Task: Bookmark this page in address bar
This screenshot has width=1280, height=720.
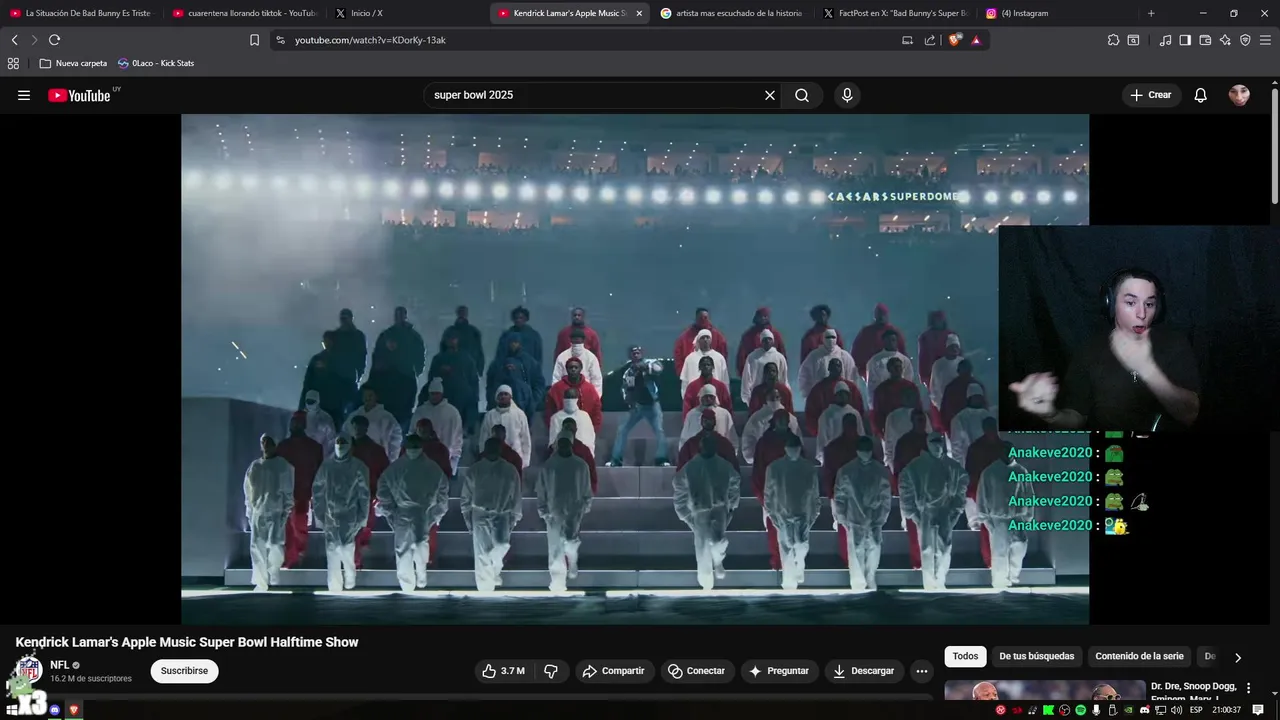Action: coord(254,40)
